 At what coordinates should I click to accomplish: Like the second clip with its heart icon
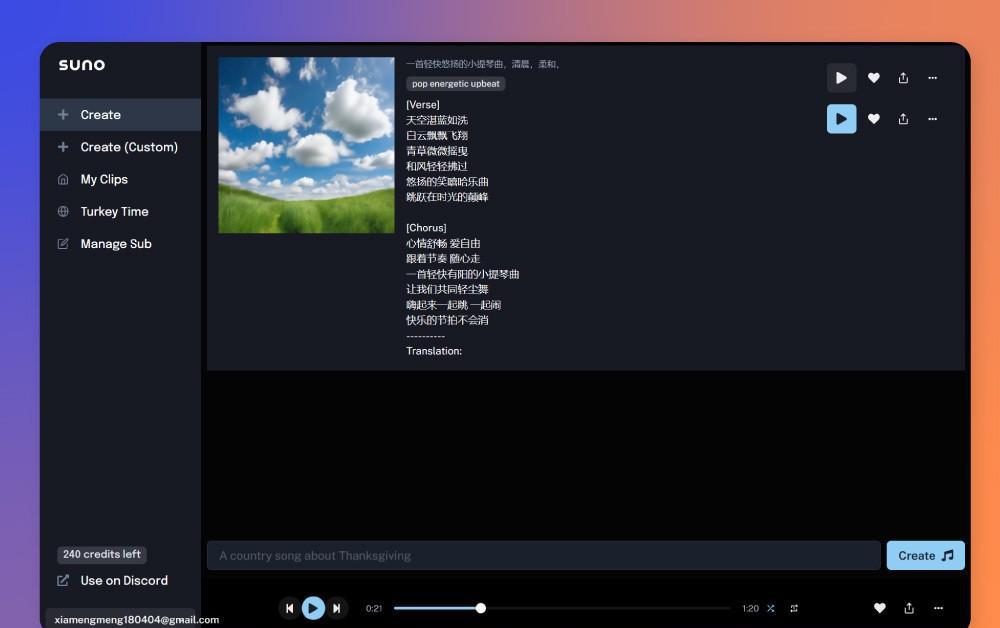874,119
